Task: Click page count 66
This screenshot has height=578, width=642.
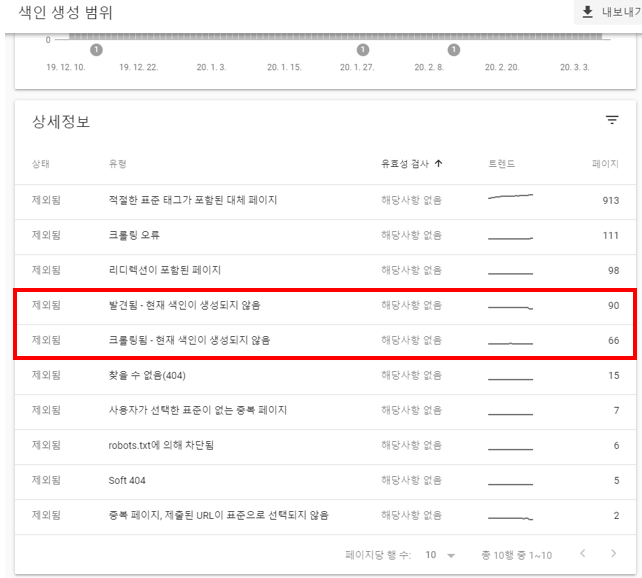Action: [x=613, y=341]
